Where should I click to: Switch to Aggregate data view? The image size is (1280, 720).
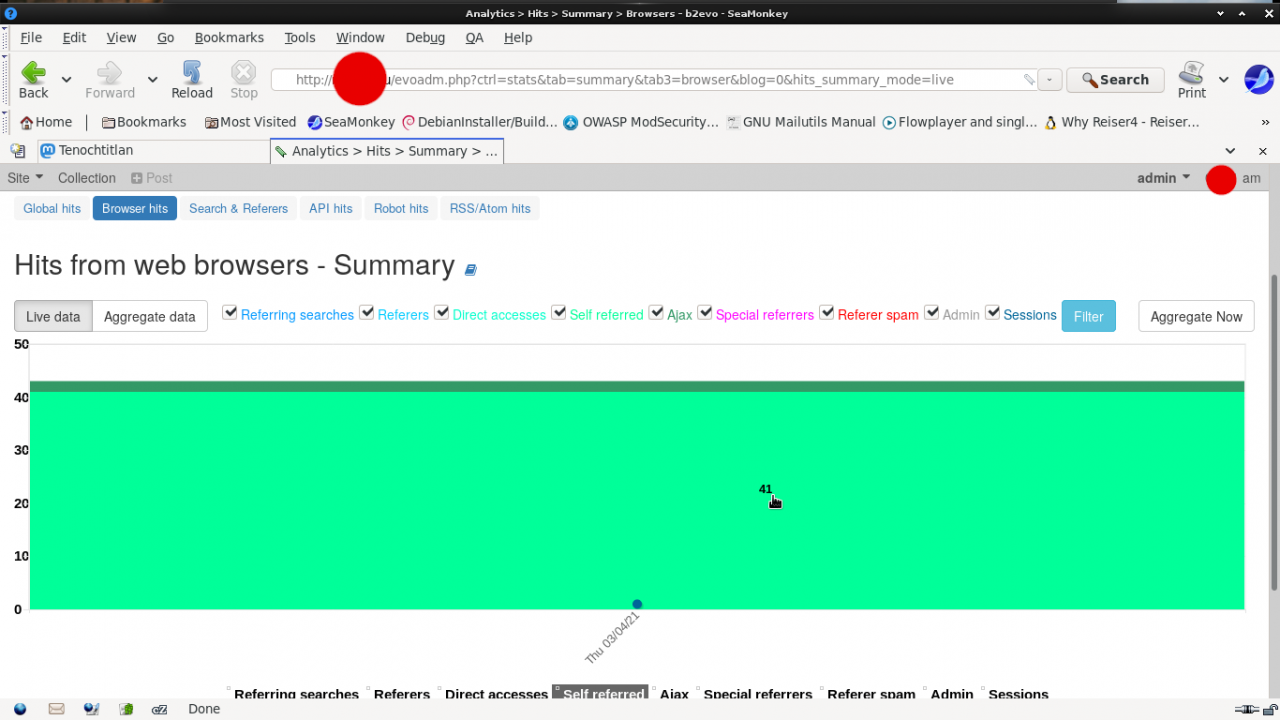[x=150, y=316]
